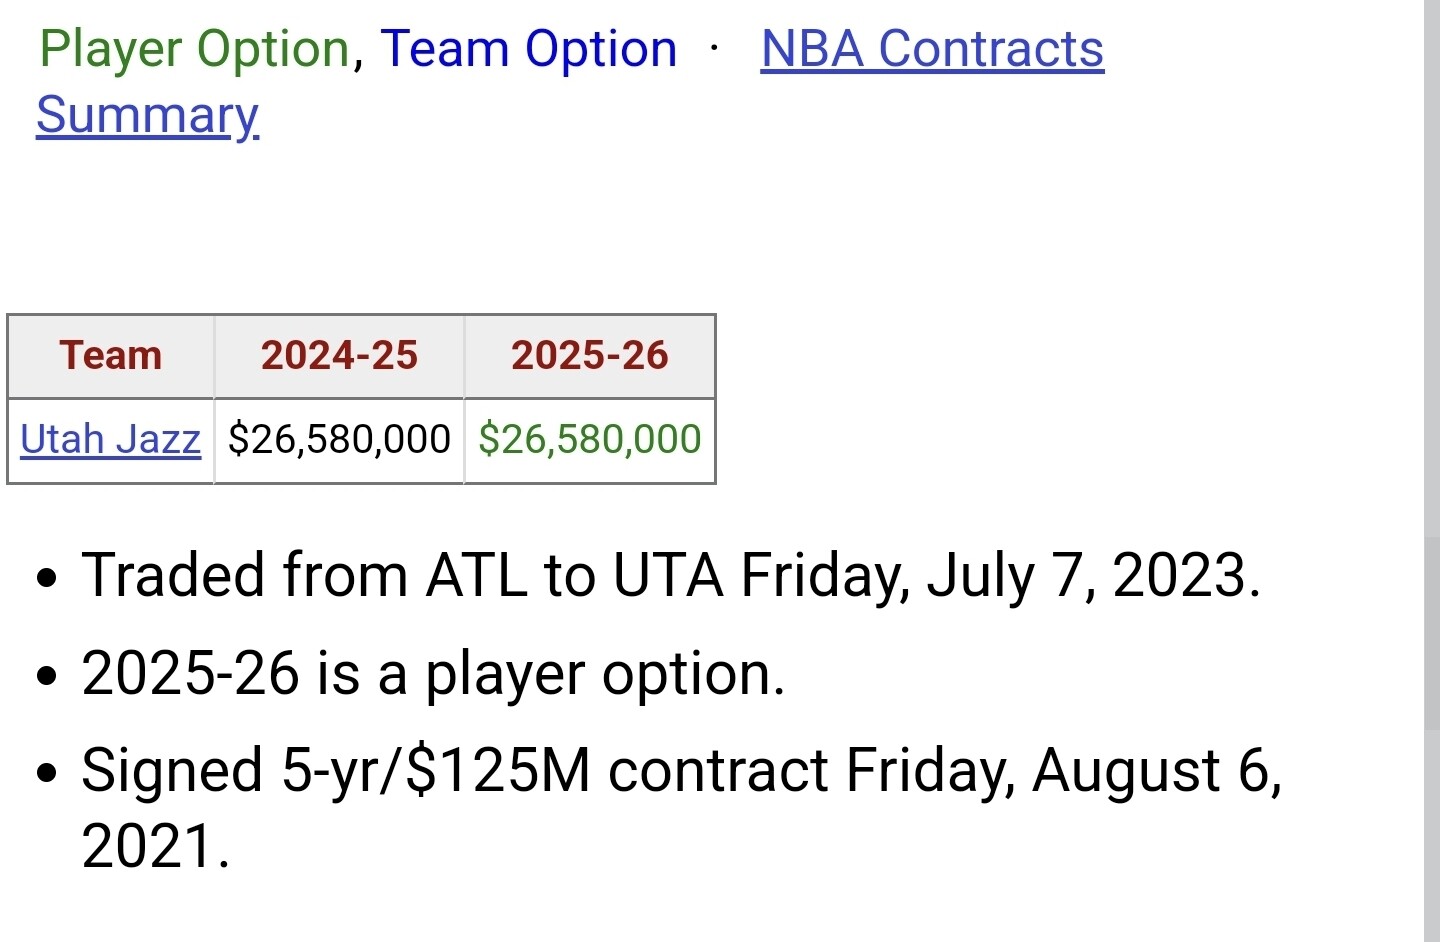This screenshot has width=1440, height=942.
Task: Click the "2025-26 is a player option" note
Action: (432, 674)
